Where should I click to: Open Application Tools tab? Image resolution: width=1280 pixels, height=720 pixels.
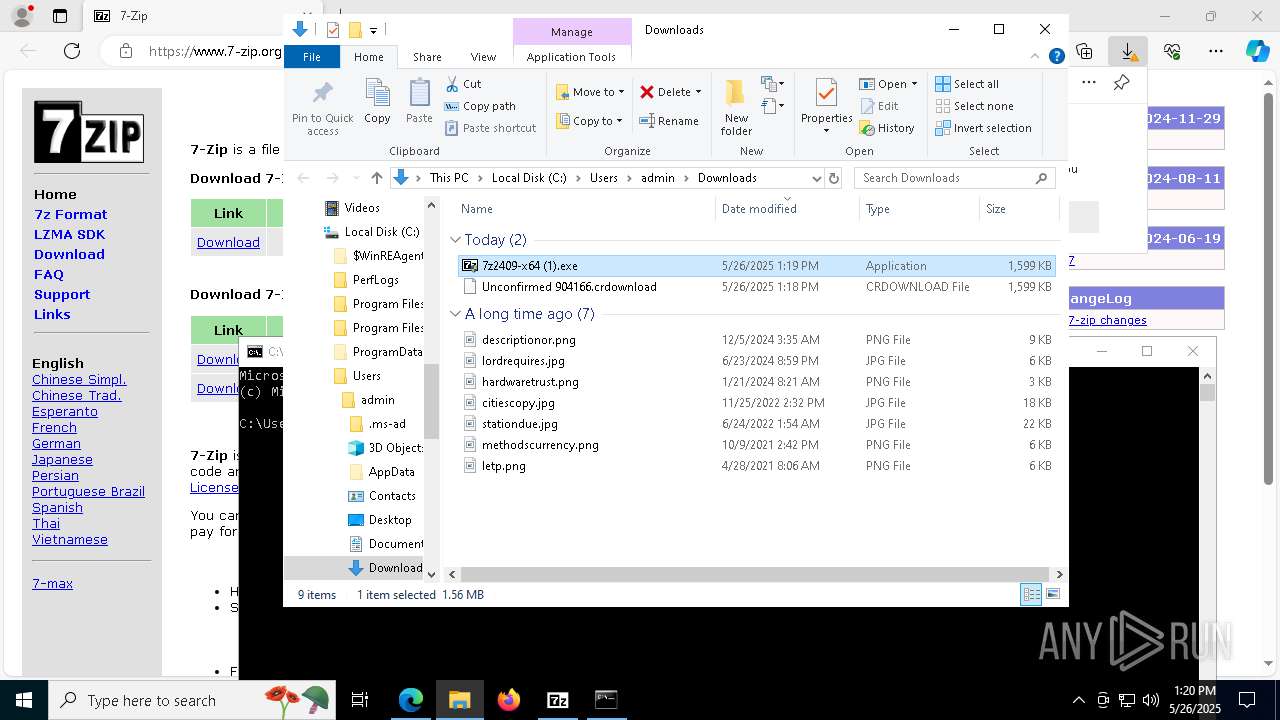point(571,57)
